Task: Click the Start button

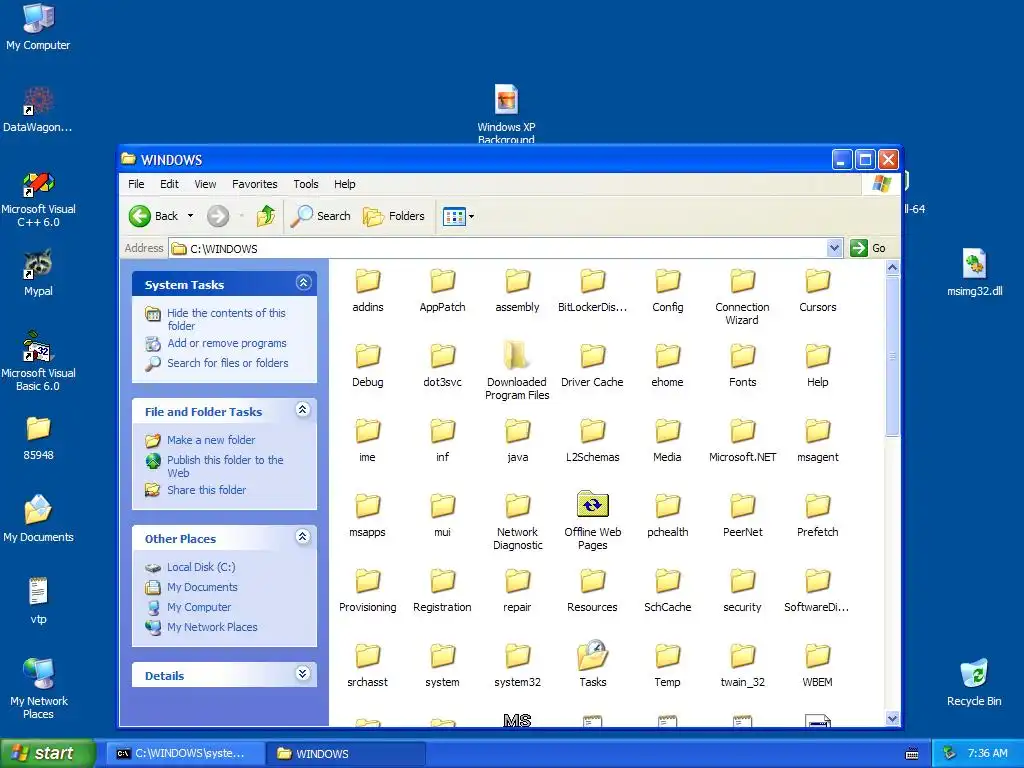Action: [x=47, y=753]
